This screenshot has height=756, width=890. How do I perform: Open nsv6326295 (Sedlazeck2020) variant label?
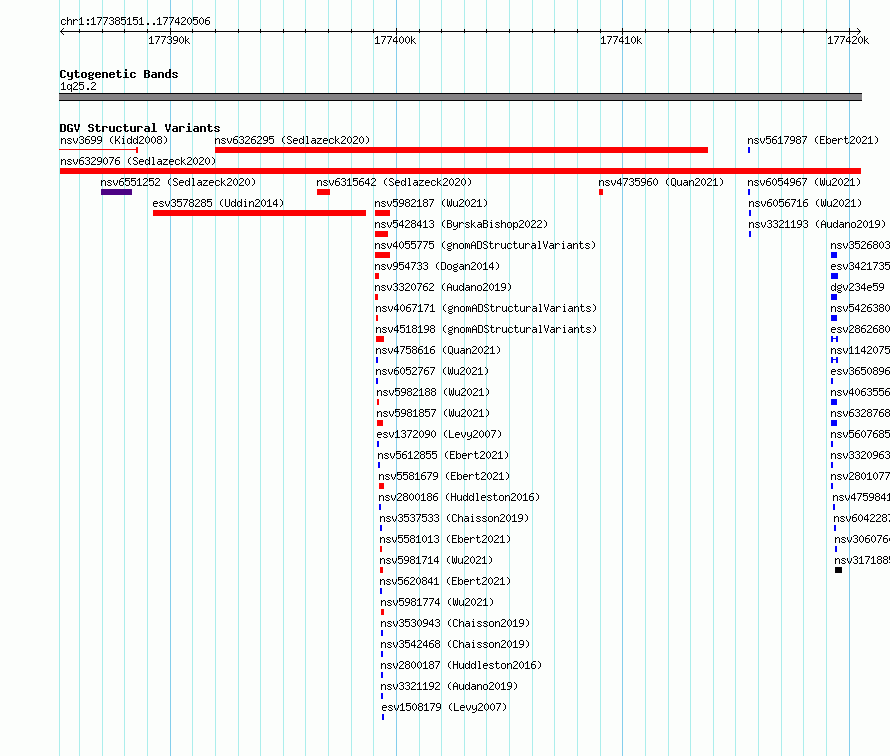click(x=292, y=140)
